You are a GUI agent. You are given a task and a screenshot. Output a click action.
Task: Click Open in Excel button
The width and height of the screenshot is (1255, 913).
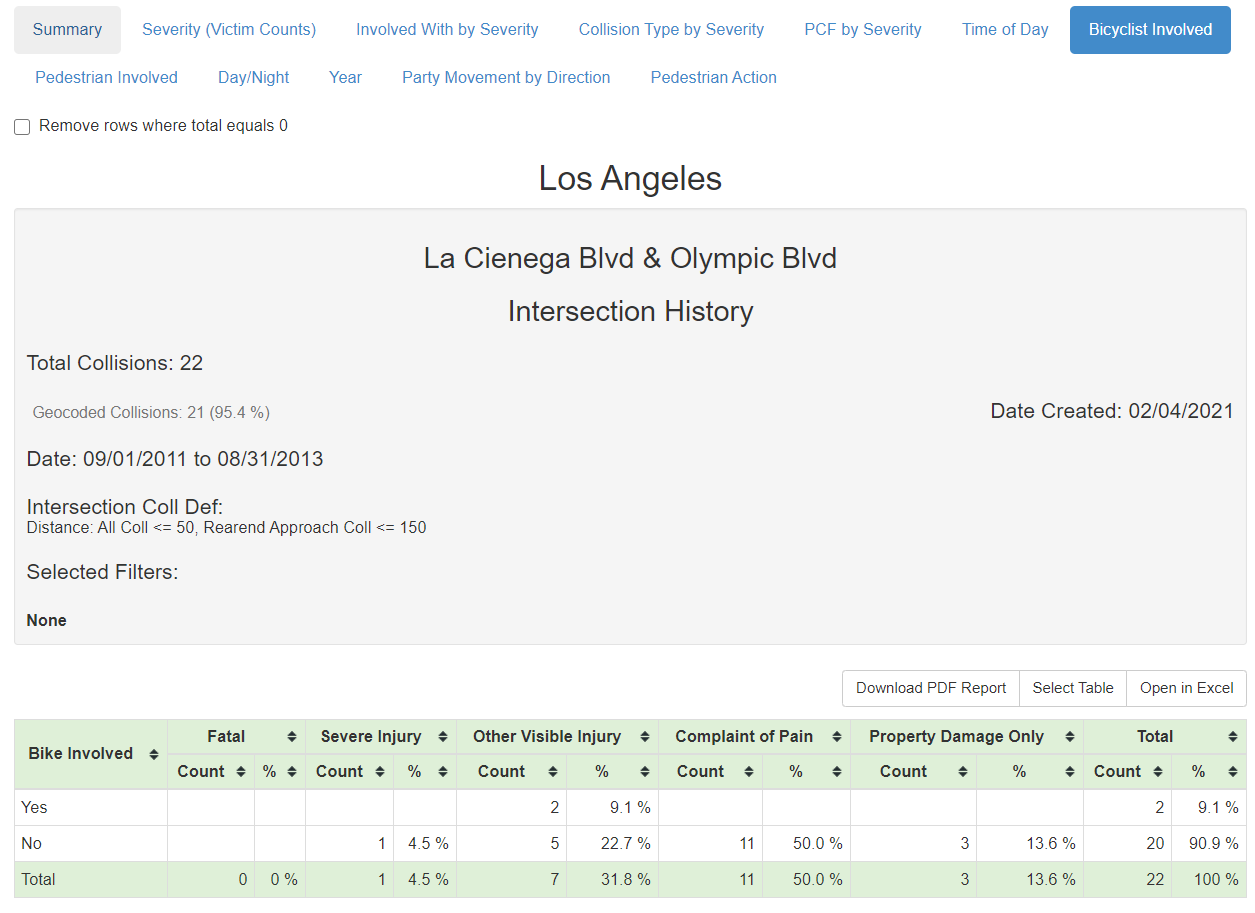coord(1186,688)
